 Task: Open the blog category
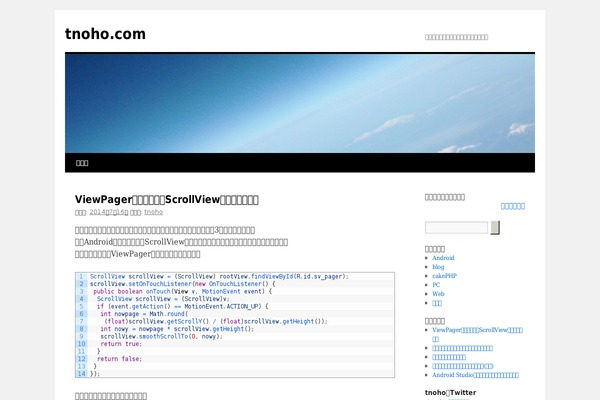coord(438,267)
